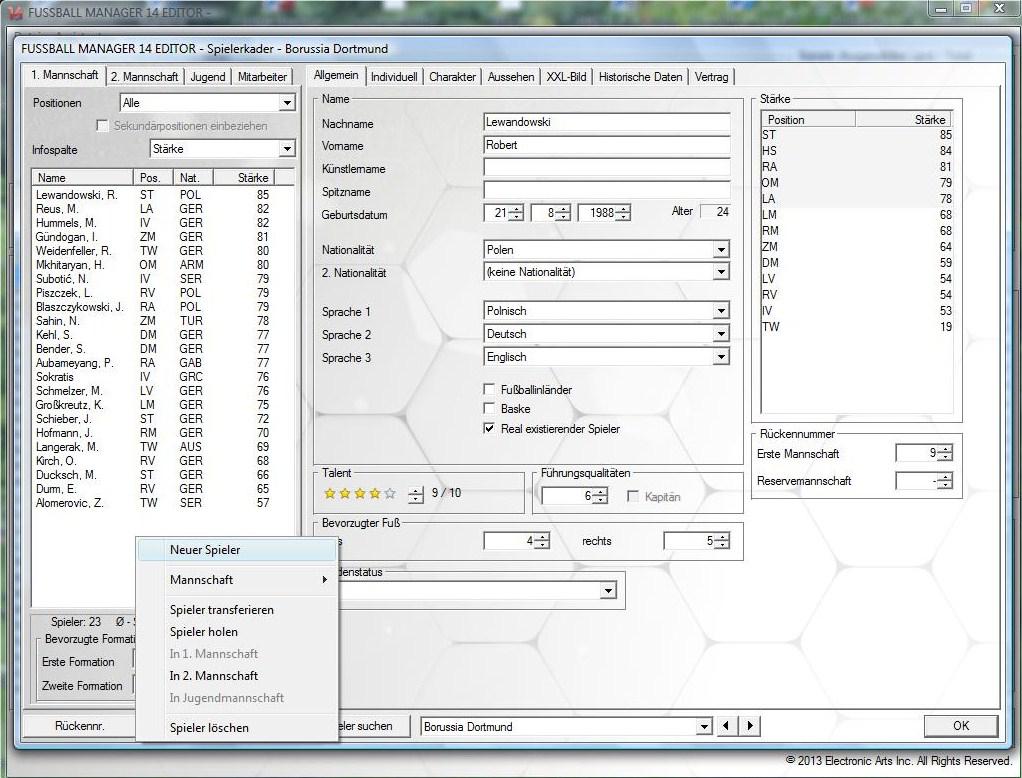Screen dimensions: 1022x778
Task: Toggle the Fußballinländer checkbox
Action: [489, 389]
